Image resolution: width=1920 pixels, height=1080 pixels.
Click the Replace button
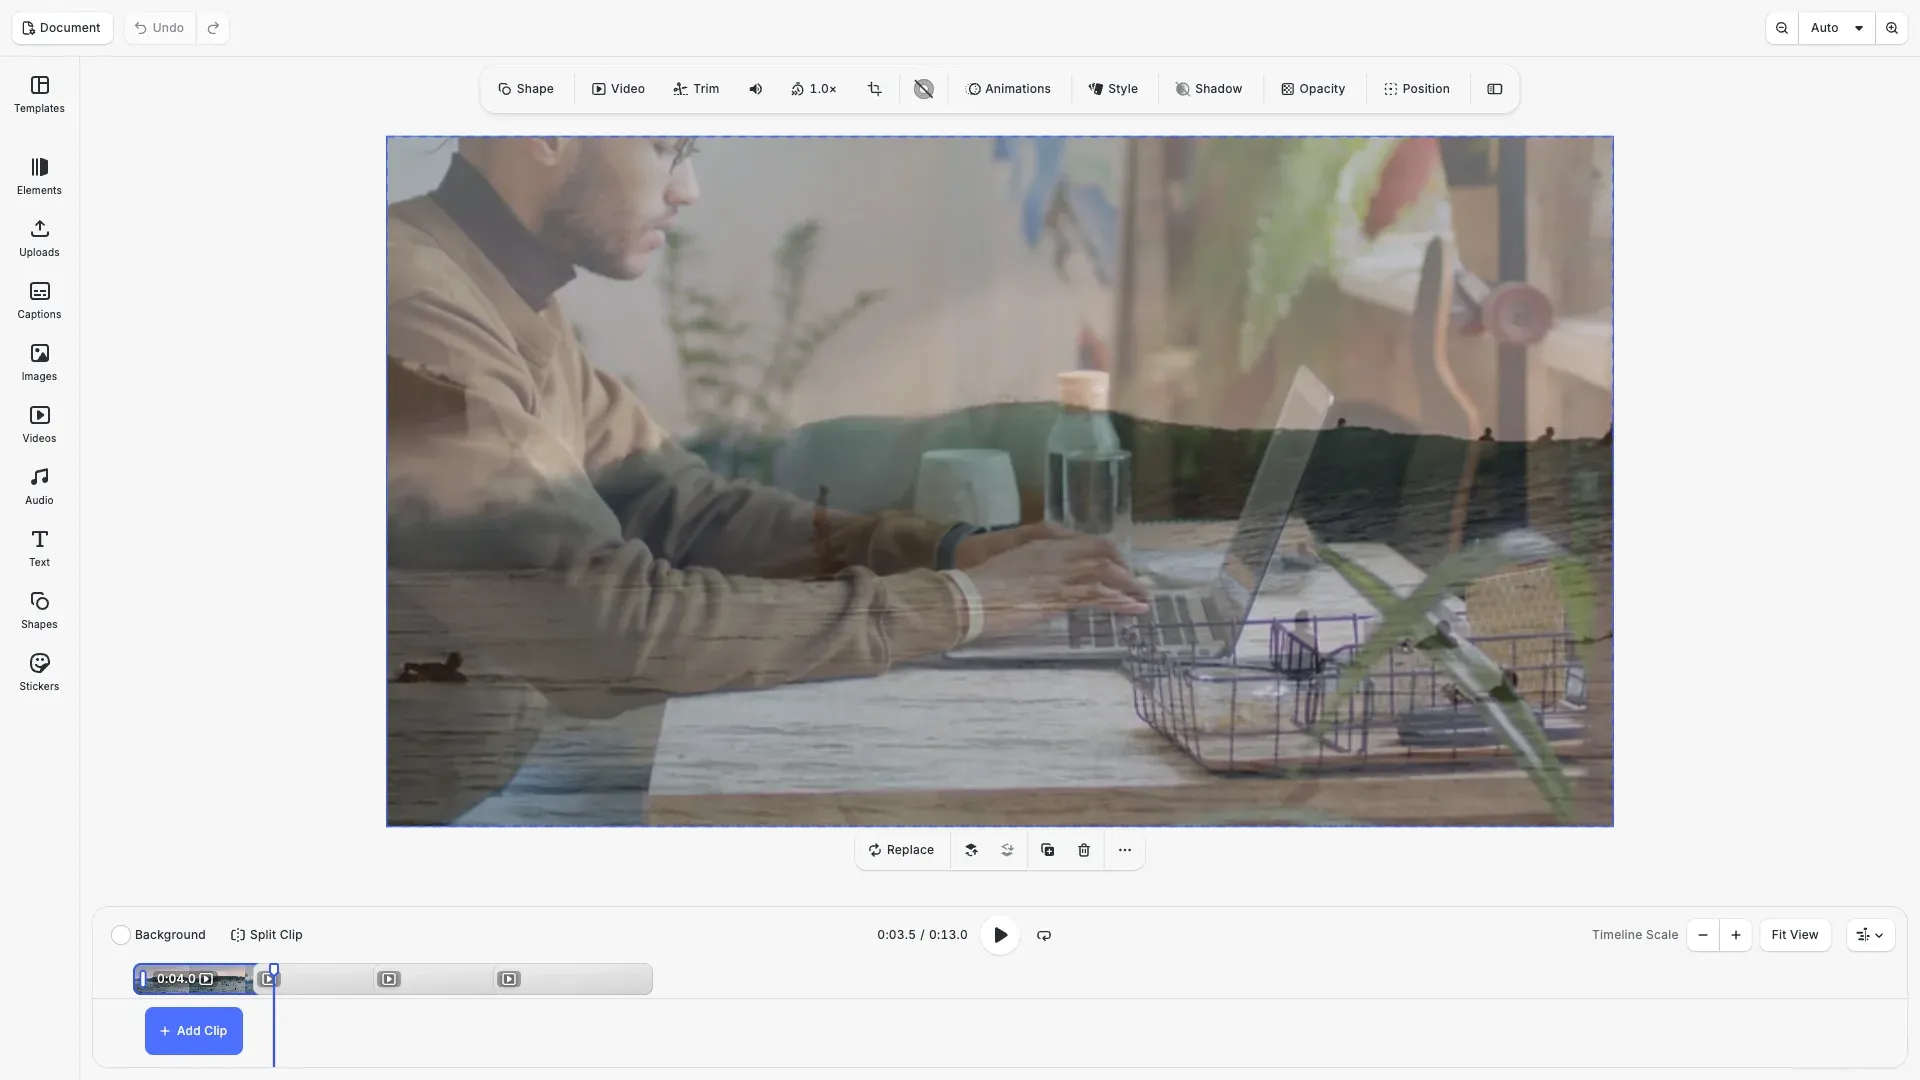point(902,850)
